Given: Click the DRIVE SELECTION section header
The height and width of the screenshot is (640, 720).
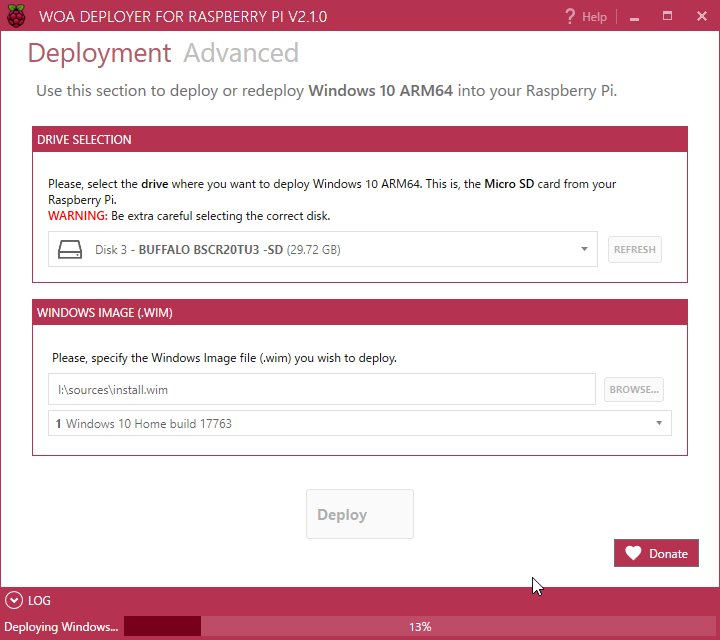Looking at the screenshot, I should pos(360,140).
